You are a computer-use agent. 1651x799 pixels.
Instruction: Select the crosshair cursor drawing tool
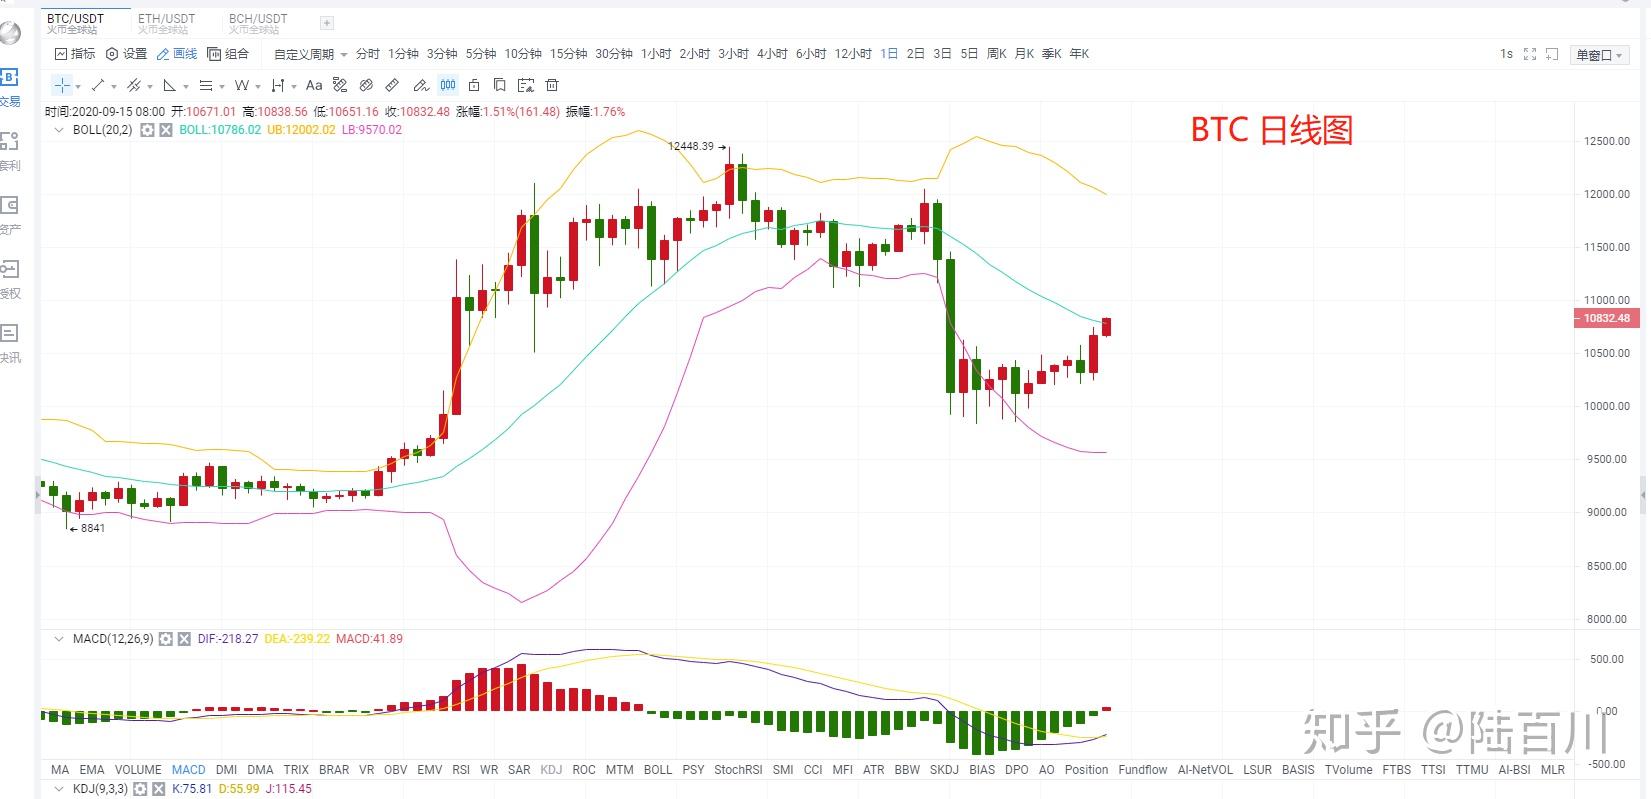click(x=62, y=85)
